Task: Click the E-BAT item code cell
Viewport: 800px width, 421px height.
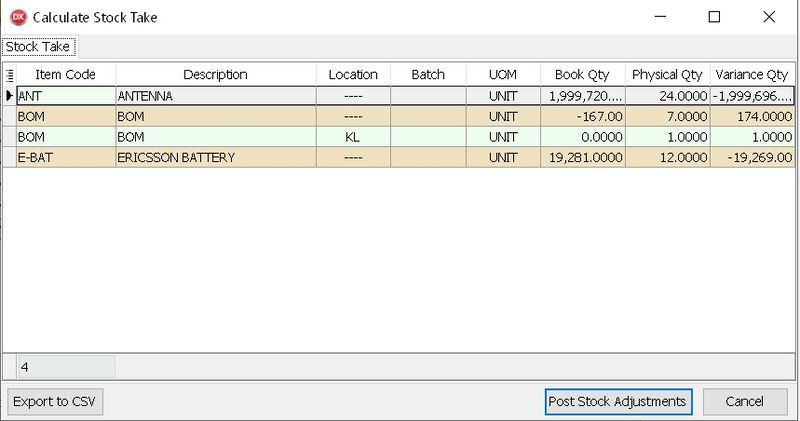Action: [x=65, y=158]
